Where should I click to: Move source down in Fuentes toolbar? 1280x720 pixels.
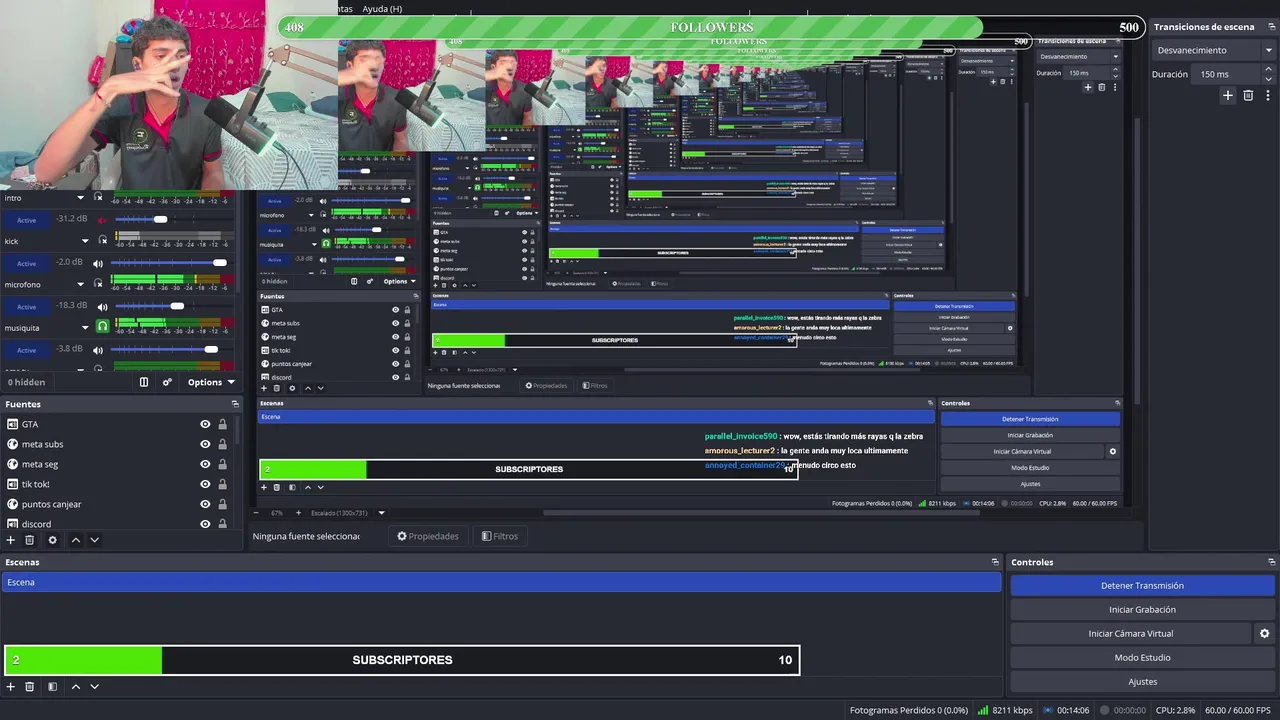click(x=94, y=540)
